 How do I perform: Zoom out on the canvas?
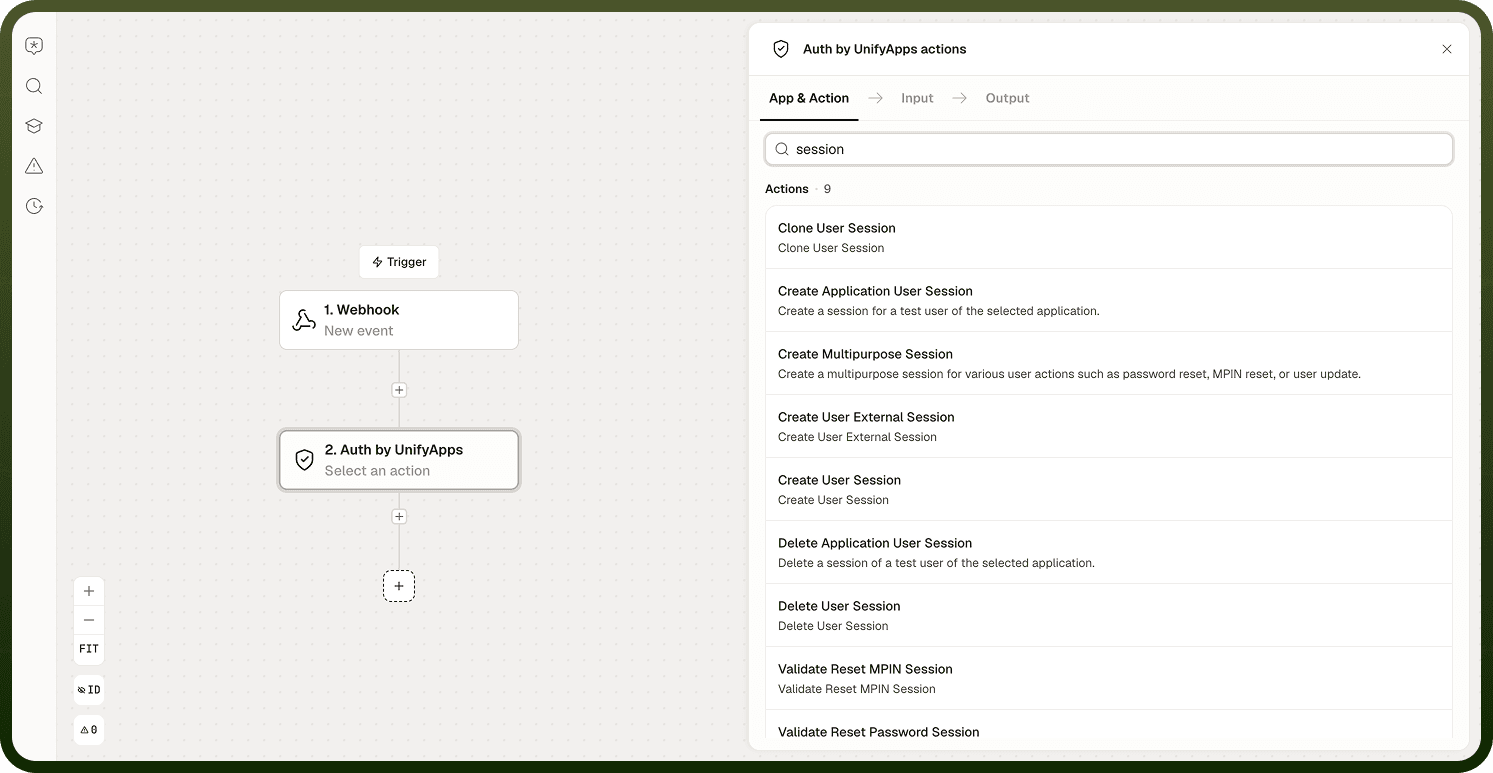(89, 620)
